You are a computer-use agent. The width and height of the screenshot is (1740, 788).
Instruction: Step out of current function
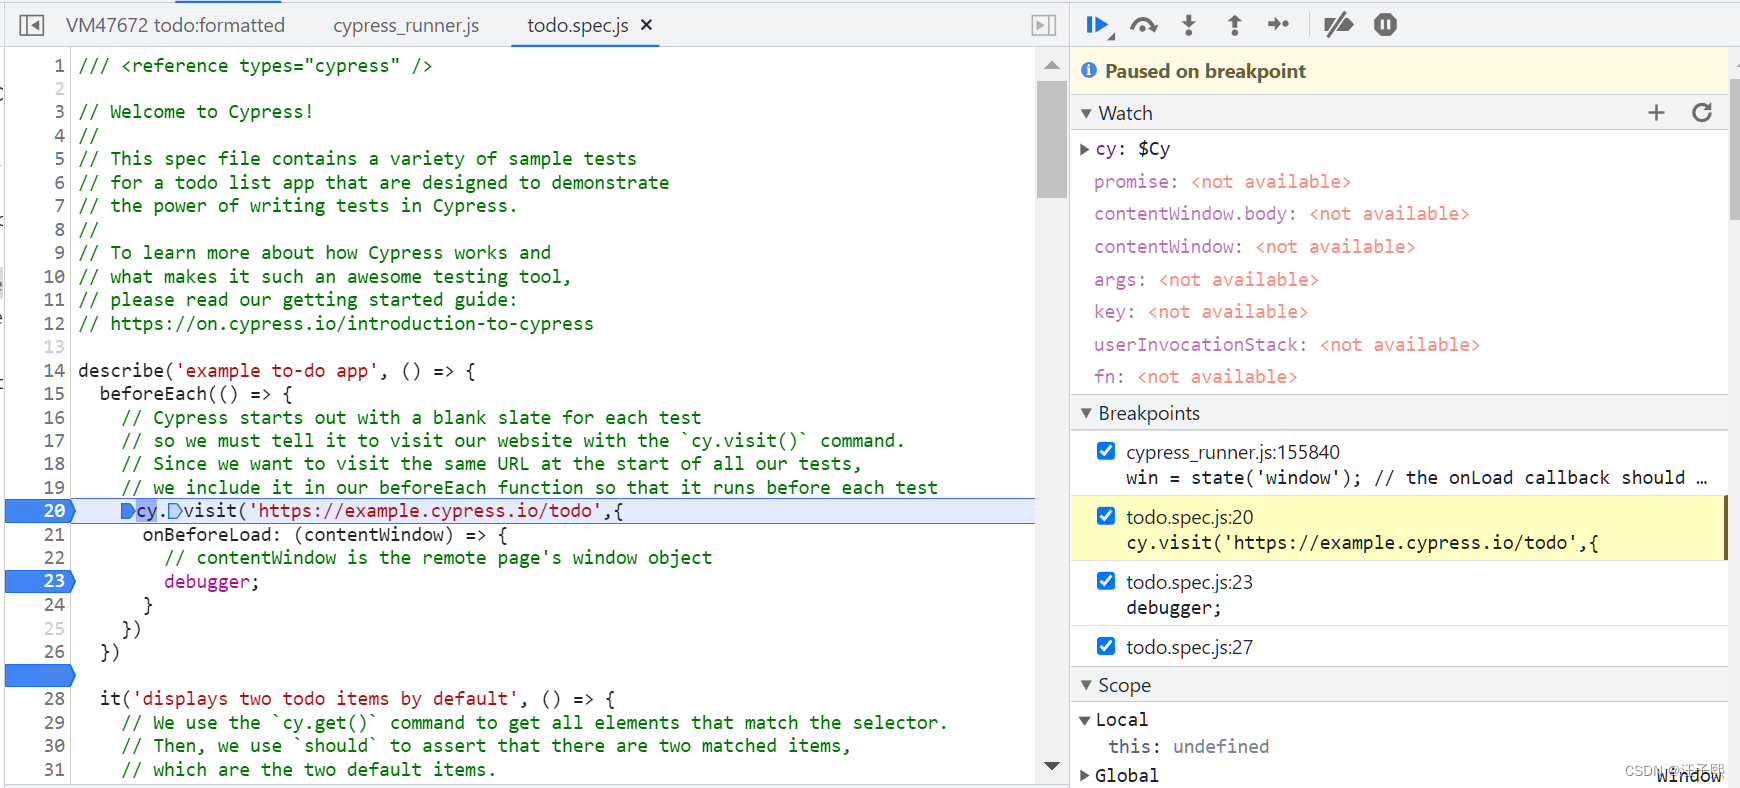coord(1234,25)
